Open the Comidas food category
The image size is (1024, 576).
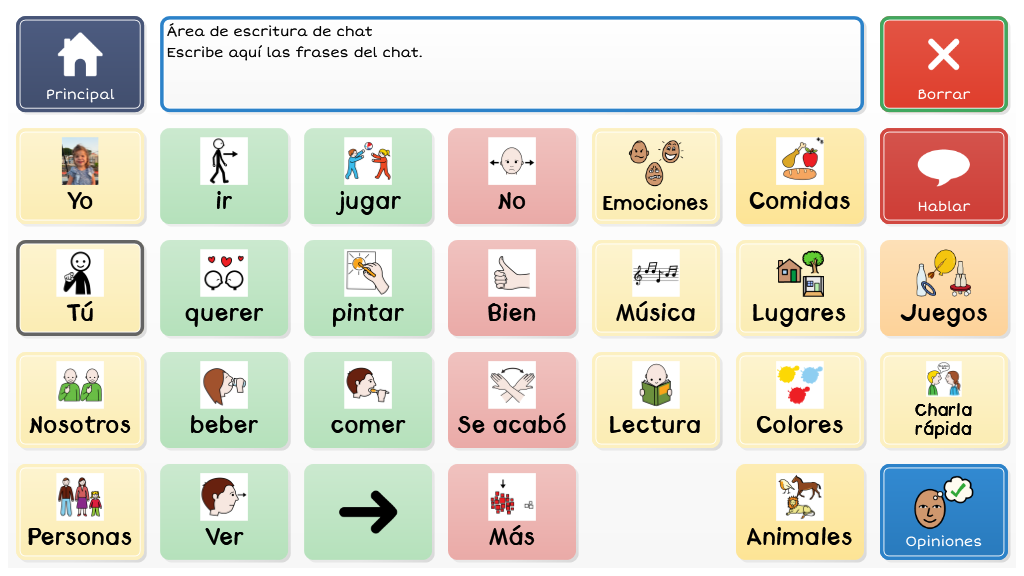pyautogui.click(x=799, y=176)
